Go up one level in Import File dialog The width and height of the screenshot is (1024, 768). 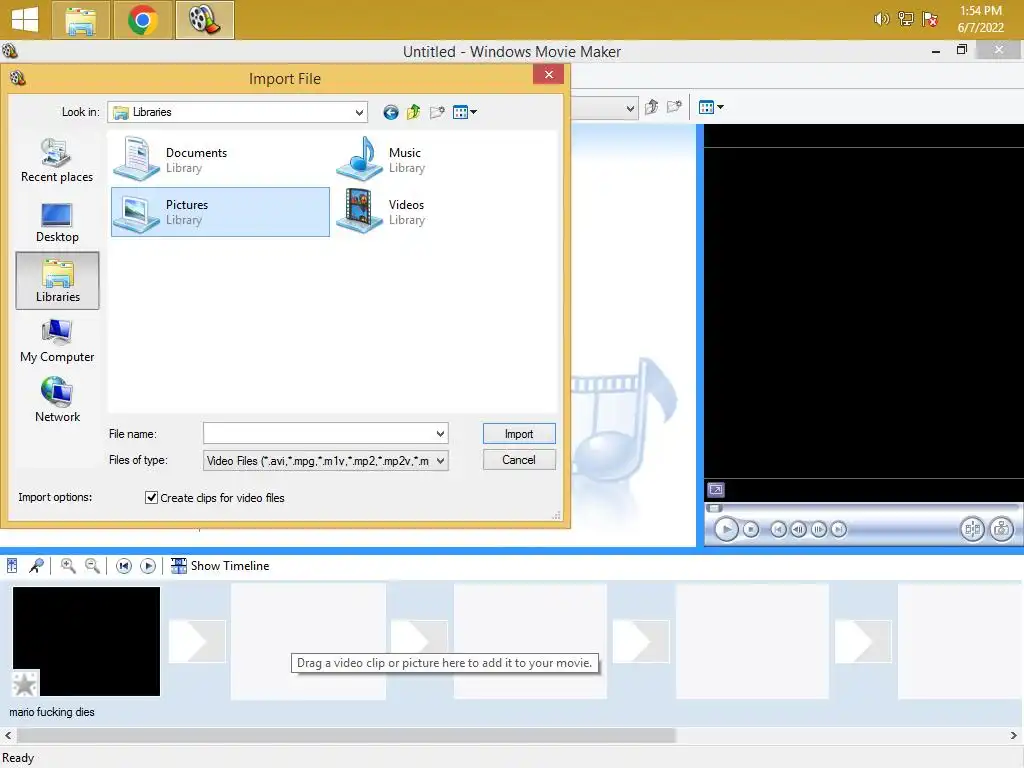point(413,112)
